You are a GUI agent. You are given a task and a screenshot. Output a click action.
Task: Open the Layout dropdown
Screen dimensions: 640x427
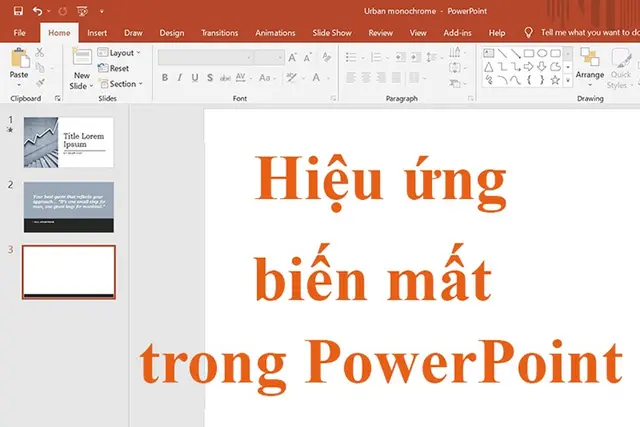119,53
